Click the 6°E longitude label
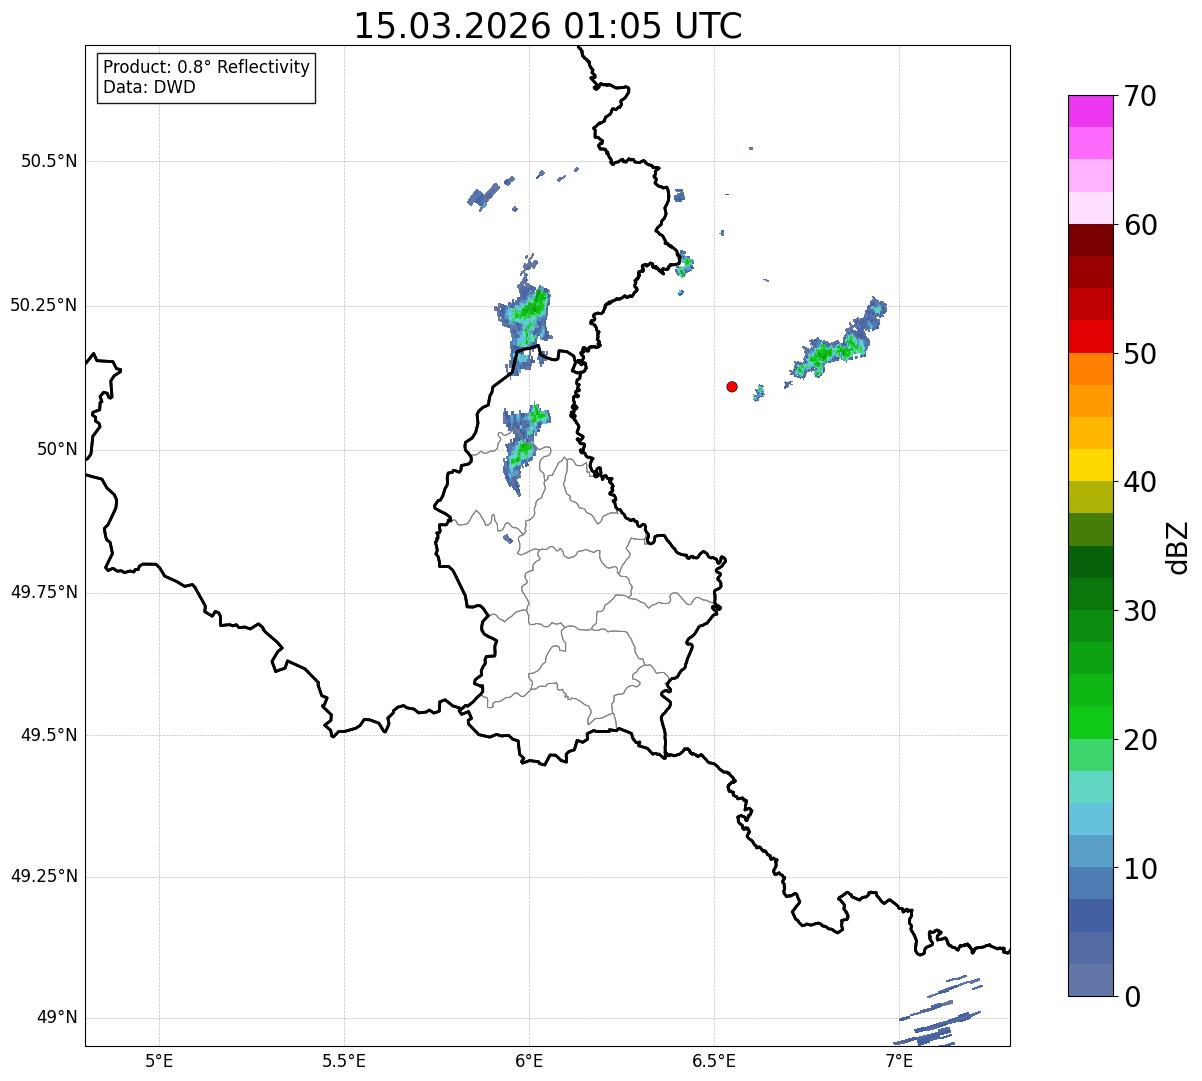The width and height of the screenshot is (1202, 1081). (529, 1061)
